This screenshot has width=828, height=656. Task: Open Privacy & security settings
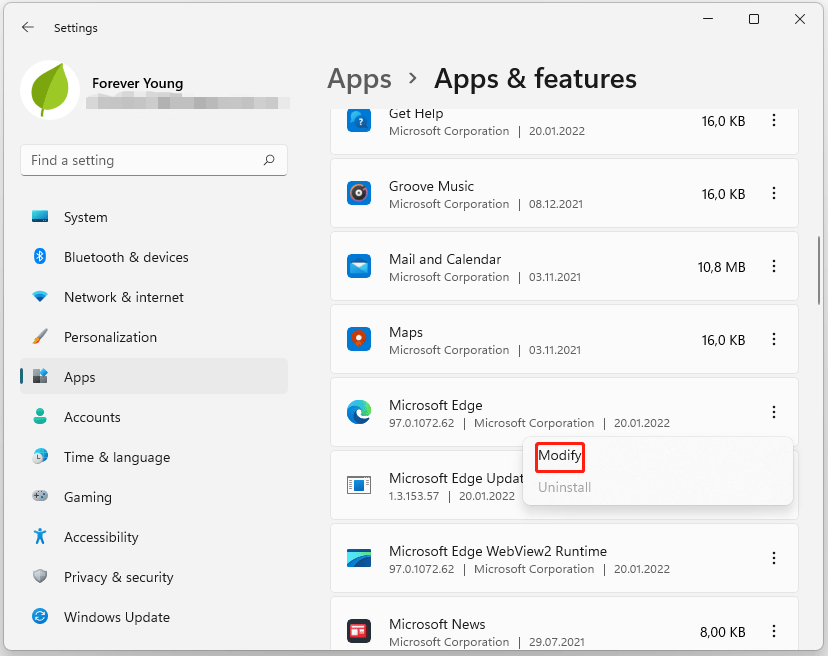[154, 577]
